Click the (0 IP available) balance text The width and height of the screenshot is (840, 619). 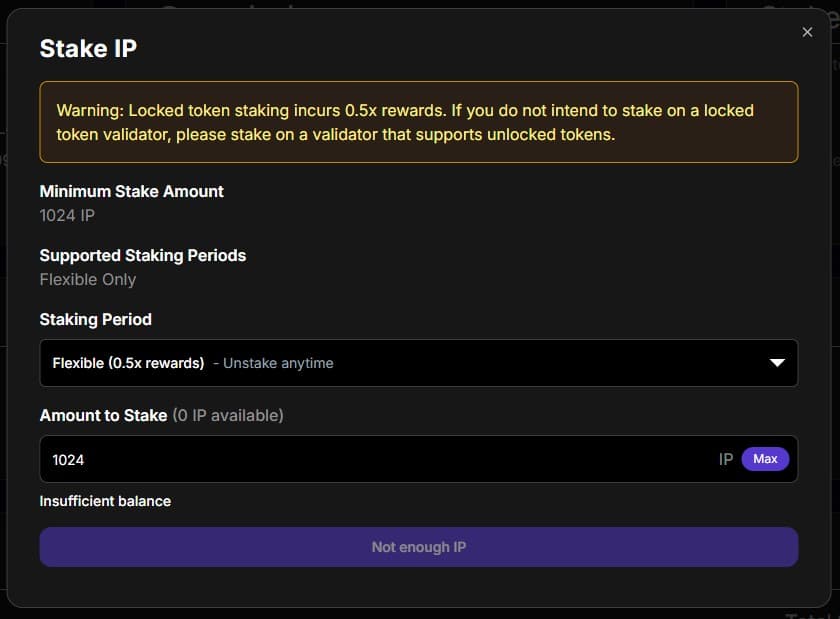[228, 415]
